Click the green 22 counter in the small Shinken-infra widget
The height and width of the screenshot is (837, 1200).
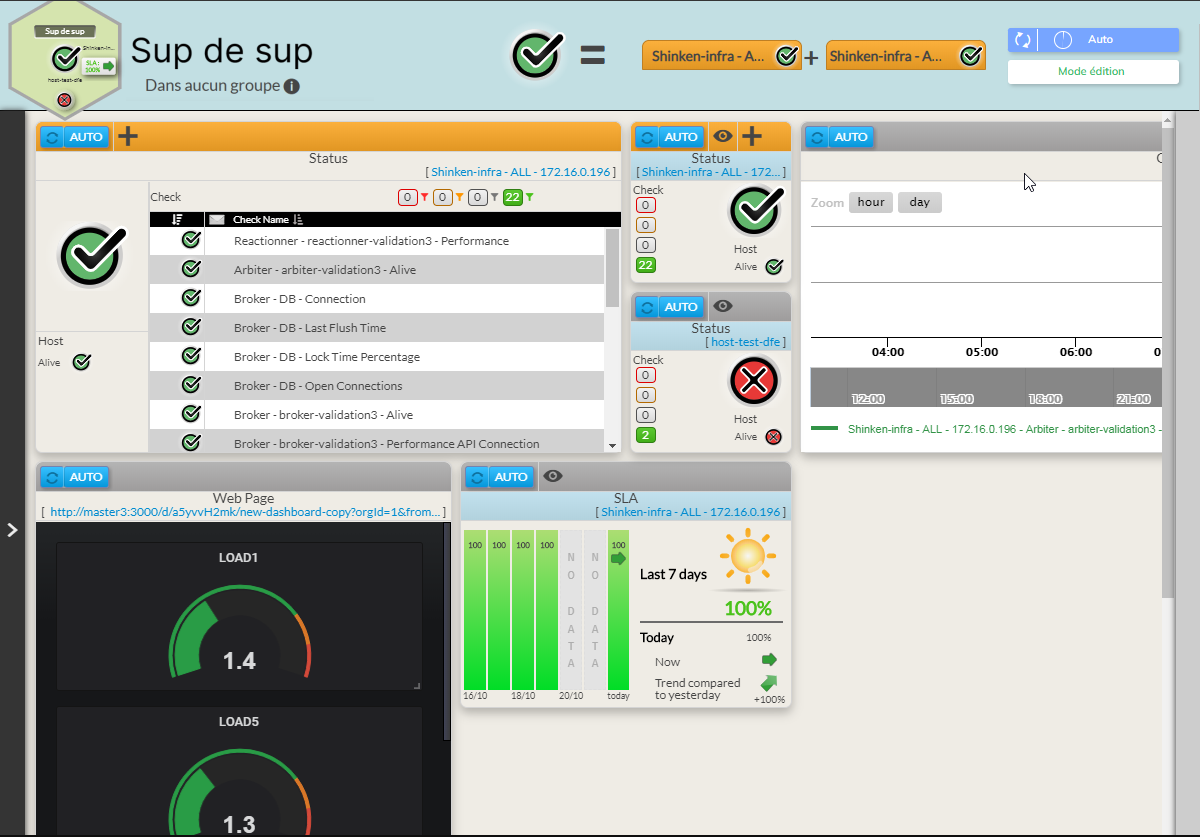click(646, 265)
